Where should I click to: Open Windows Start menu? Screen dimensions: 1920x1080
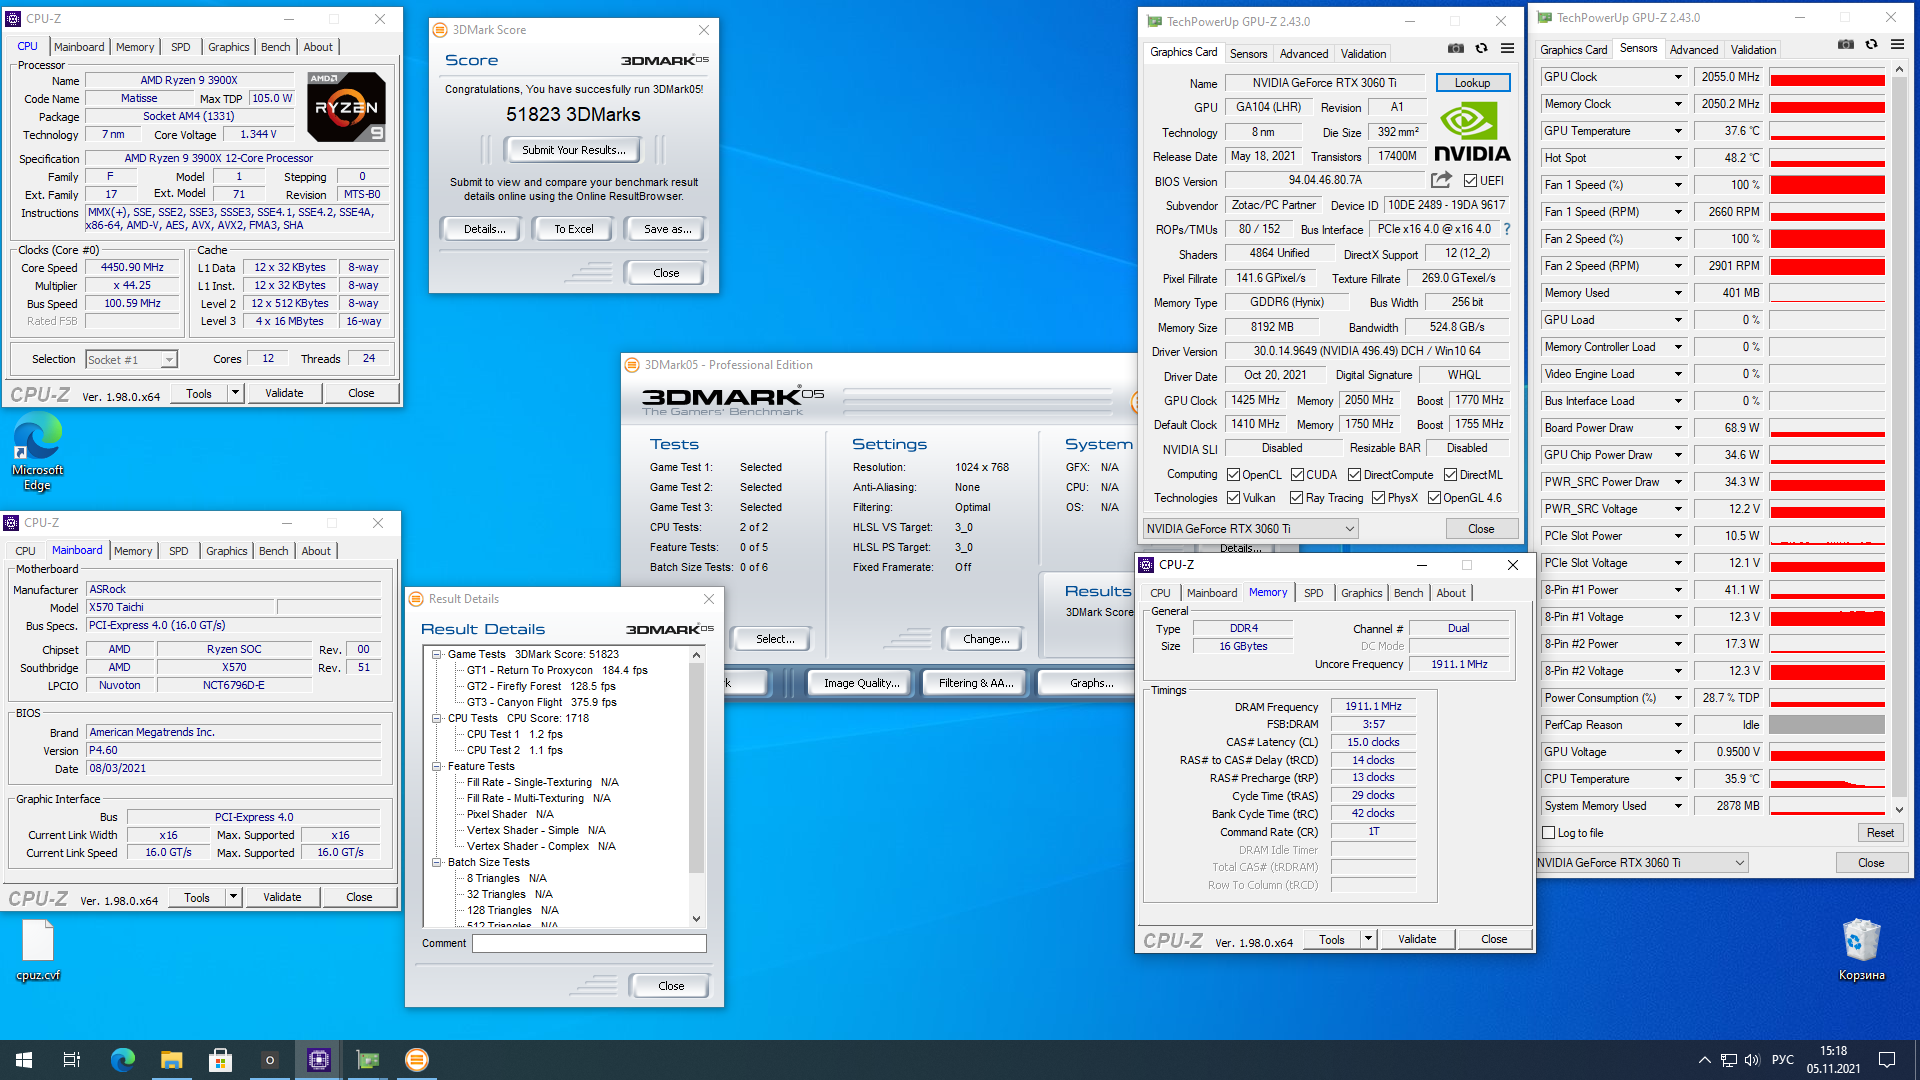point(24,1060)
